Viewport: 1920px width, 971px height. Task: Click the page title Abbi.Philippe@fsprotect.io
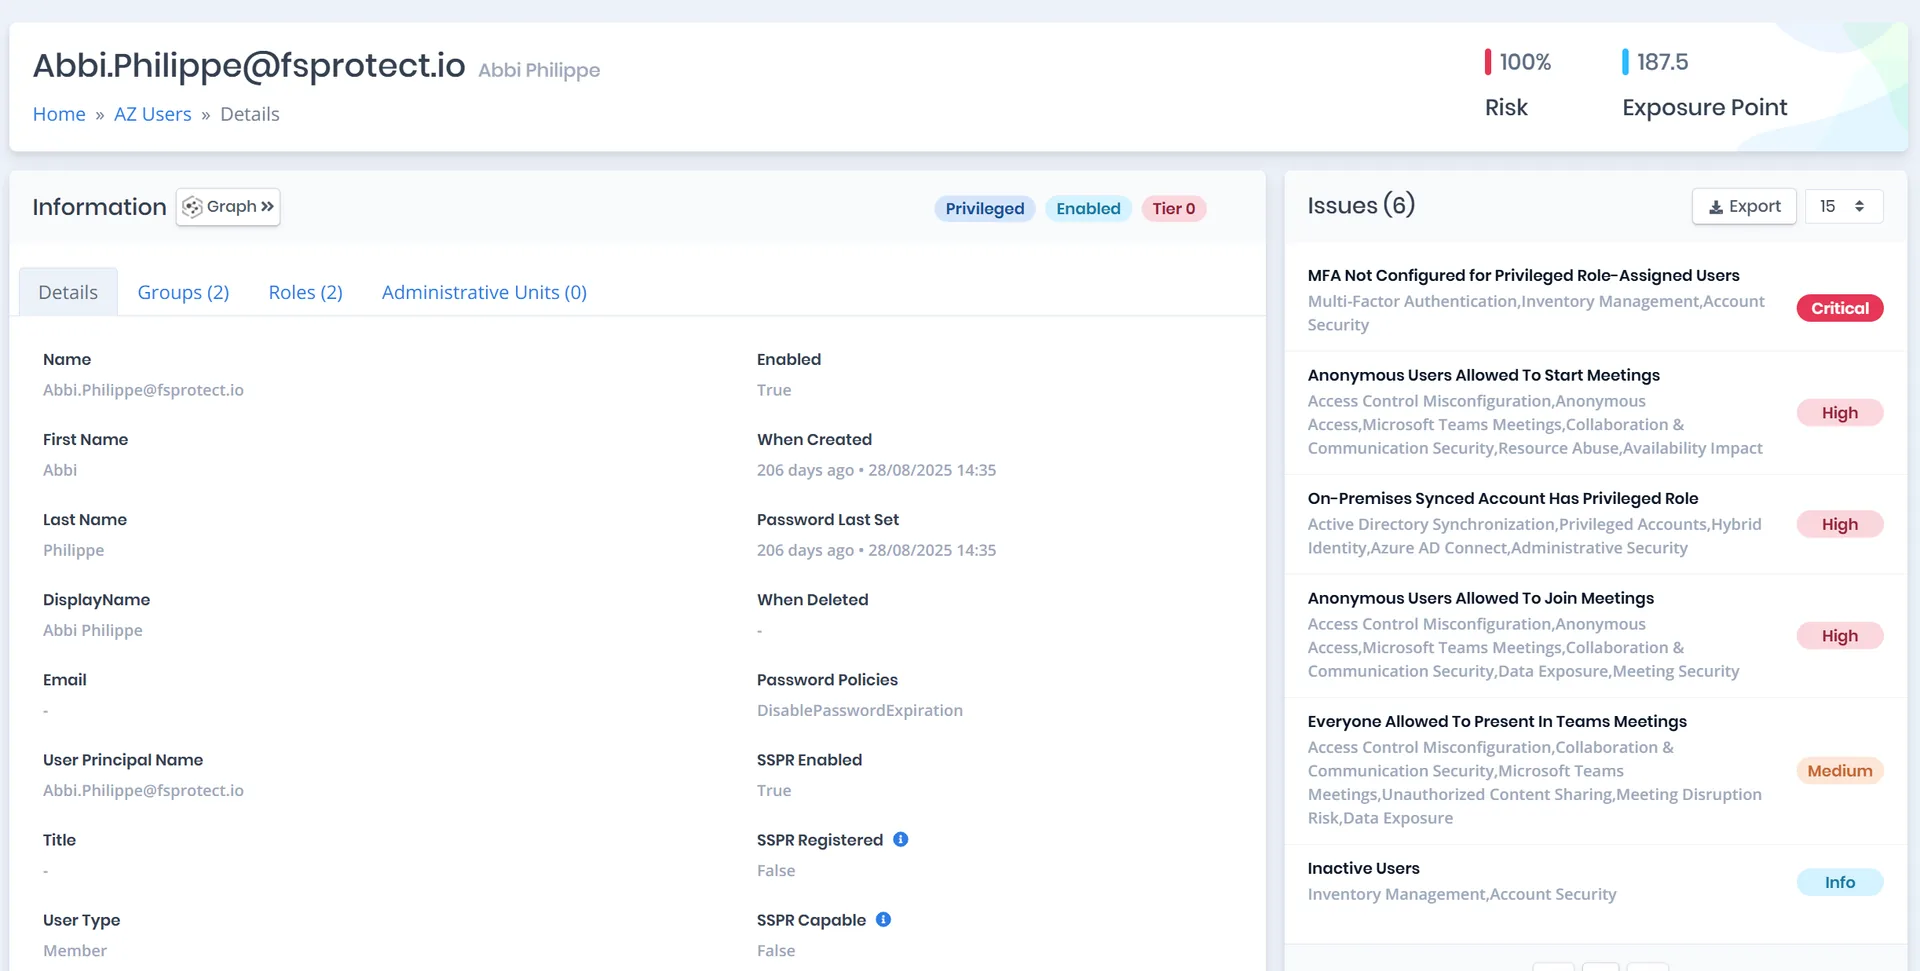pos(249,66)
